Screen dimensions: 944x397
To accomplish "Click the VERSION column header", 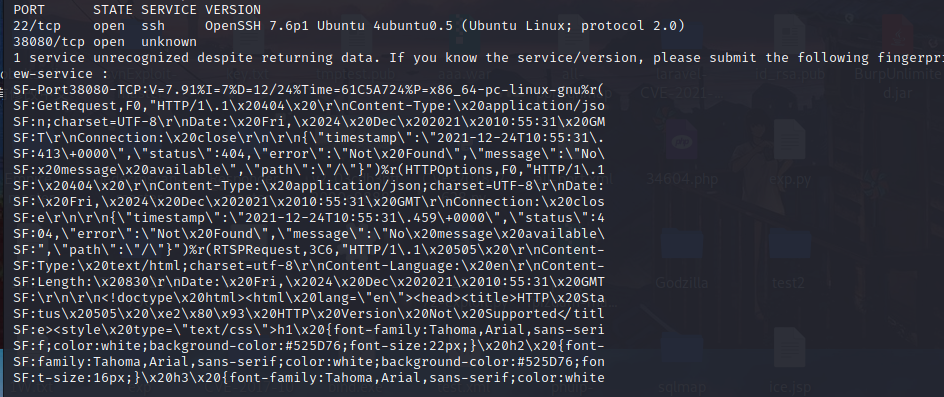I will 233,10.
